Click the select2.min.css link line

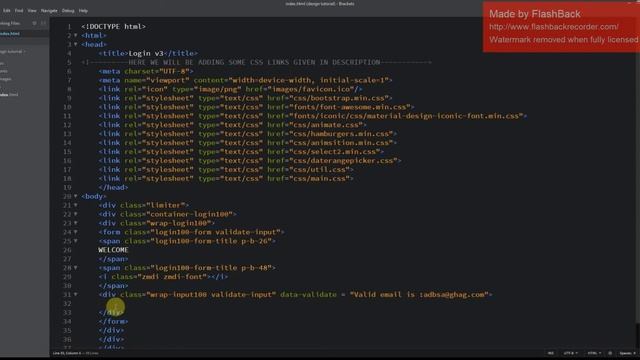click(241, 152)
